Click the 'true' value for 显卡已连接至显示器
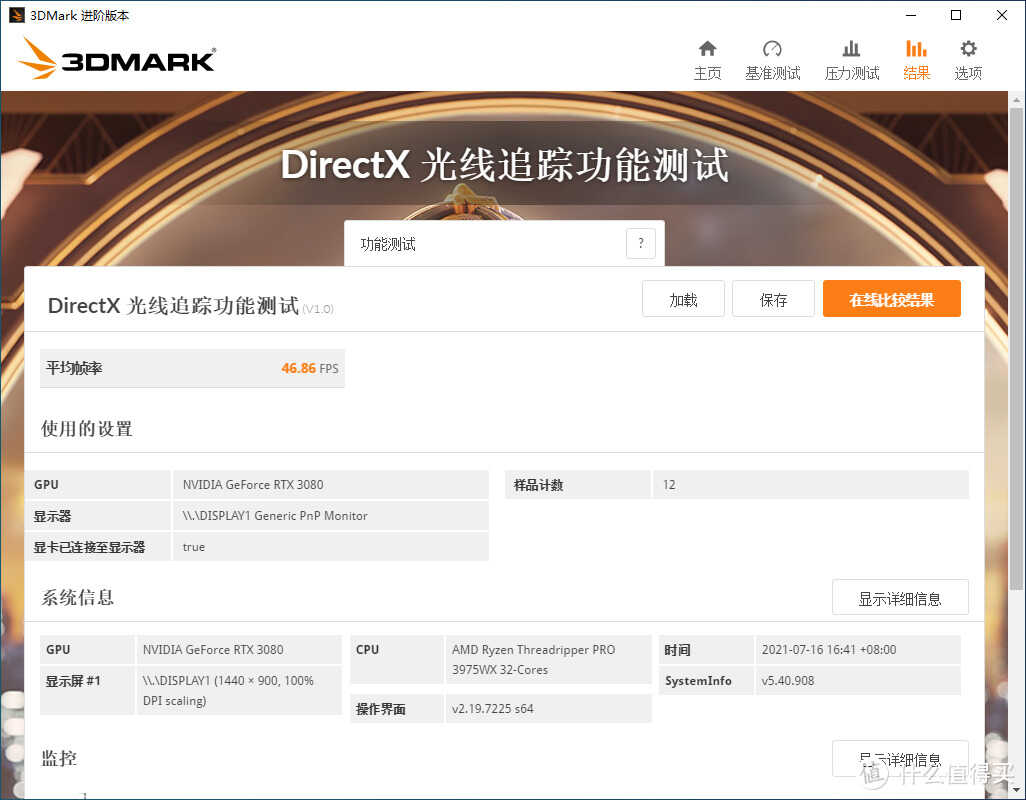 point(194,547)
